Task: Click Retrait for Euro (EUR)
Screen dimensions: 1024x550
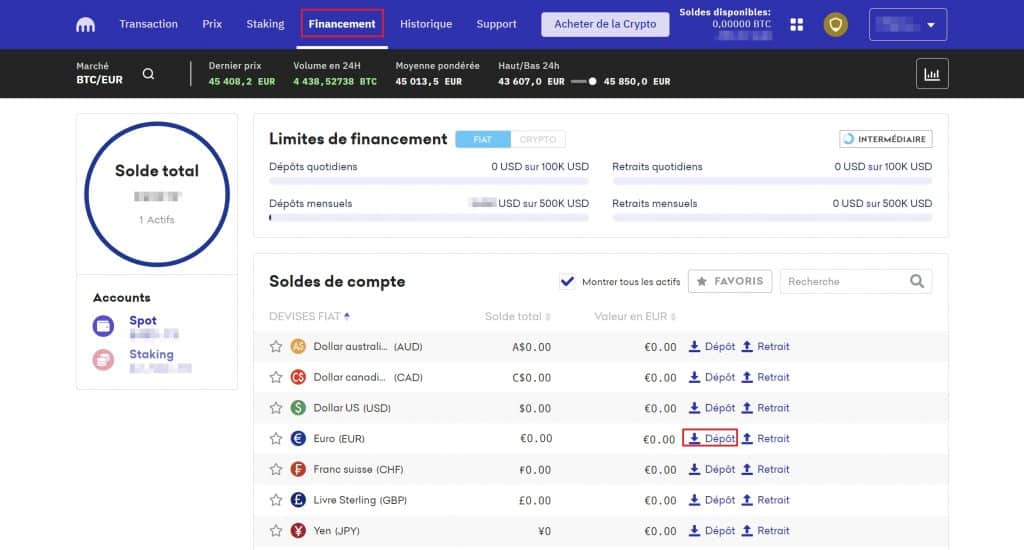Action: (x=765, y=439)
